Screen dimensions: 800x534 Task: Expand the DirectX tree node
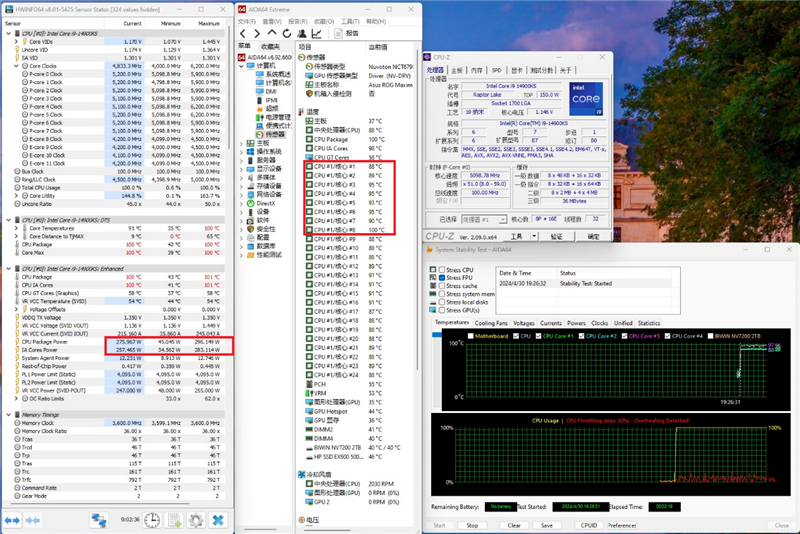click(242, 204)
